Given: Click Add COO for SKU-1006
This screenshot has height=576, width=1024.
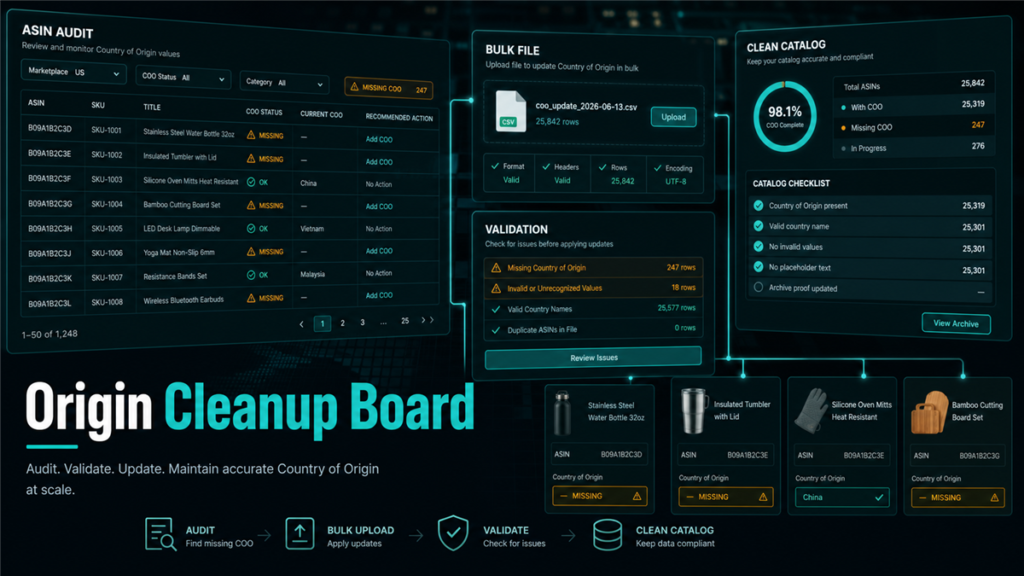Looking at the screenshot, I should click(x=379, y=251).
